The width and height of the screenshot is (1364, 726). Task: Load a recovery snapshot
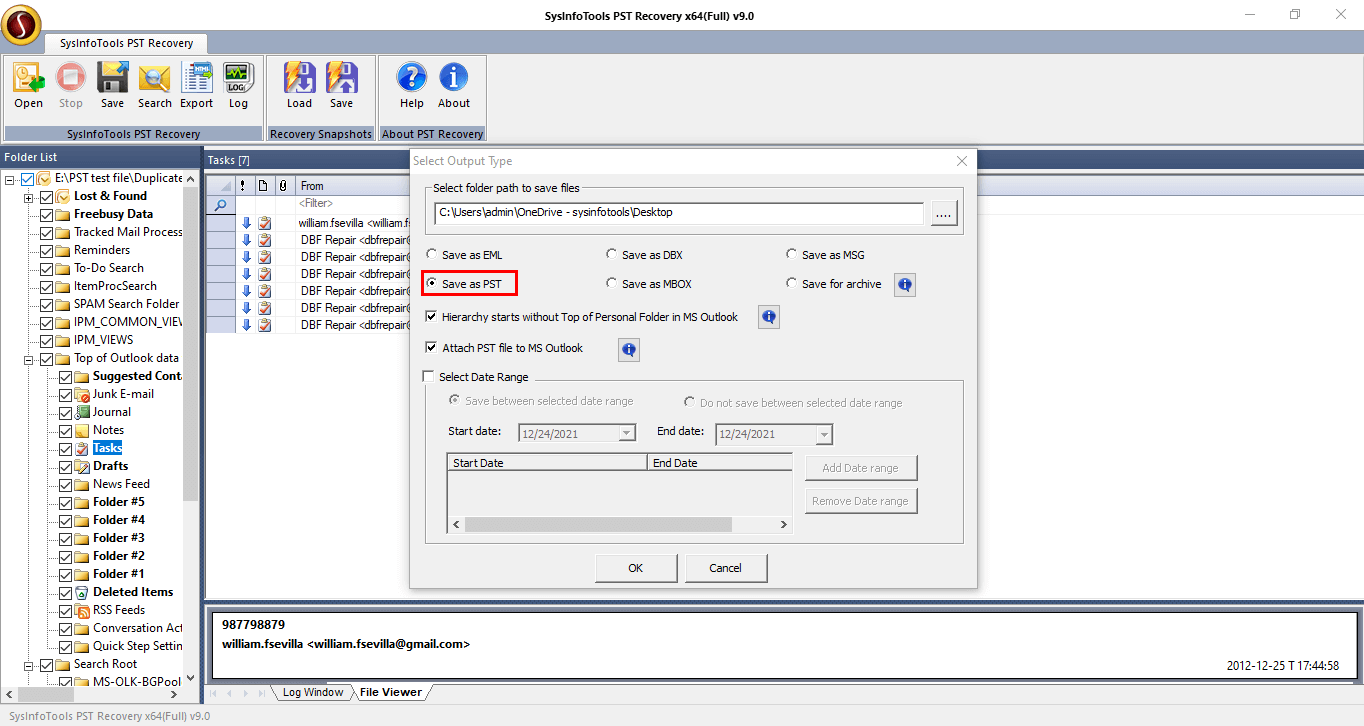pyautogui.click(x=299, y=85)
